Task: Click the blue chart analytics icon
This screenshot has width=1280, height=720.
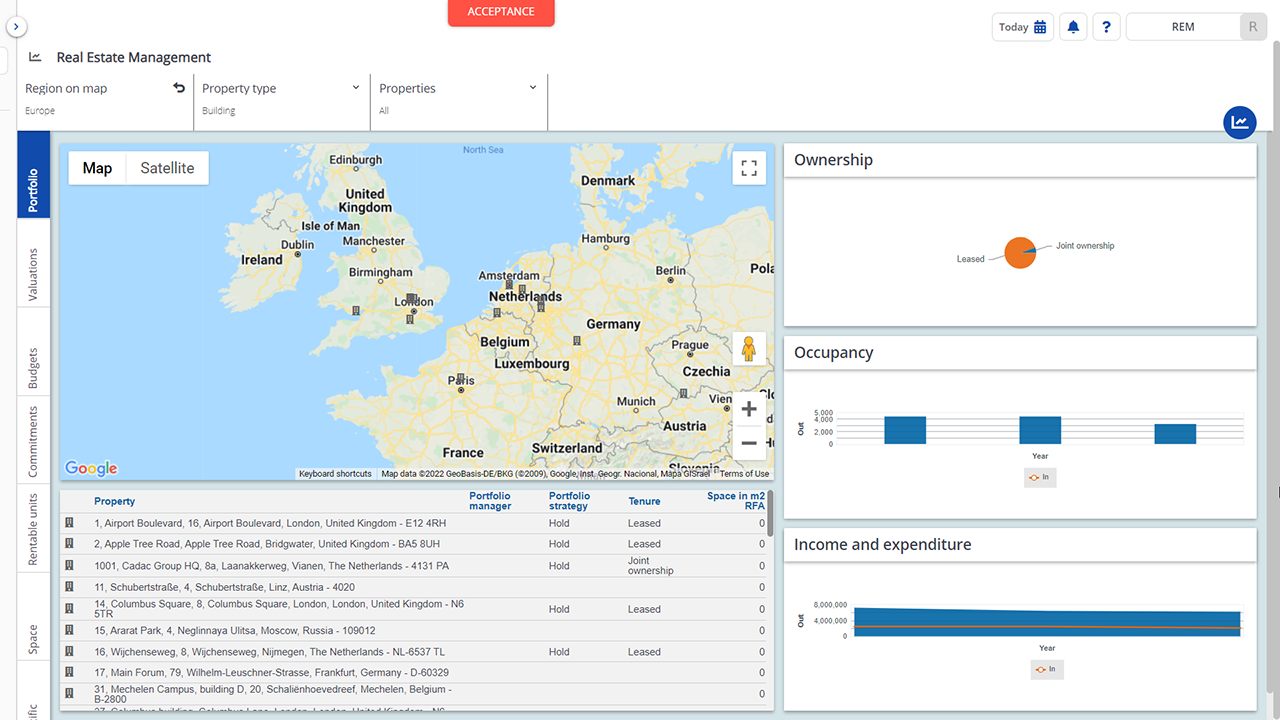Action: click(x=1239, y=122)
